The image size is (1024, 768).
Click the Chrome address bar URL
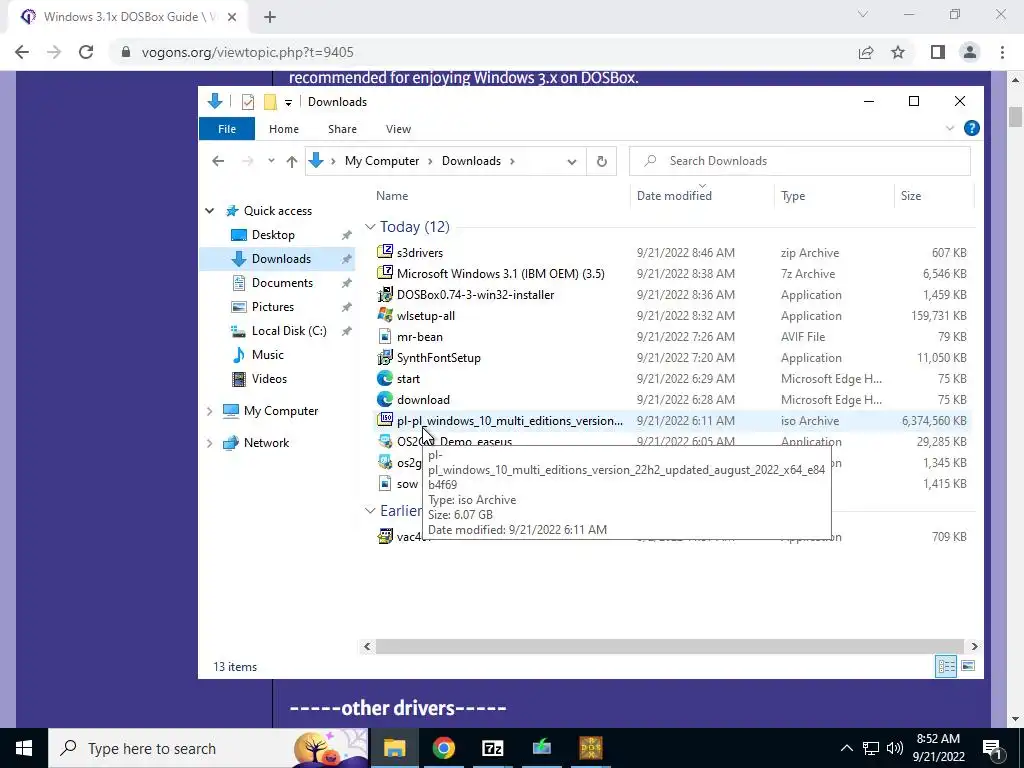coord(248,52)
